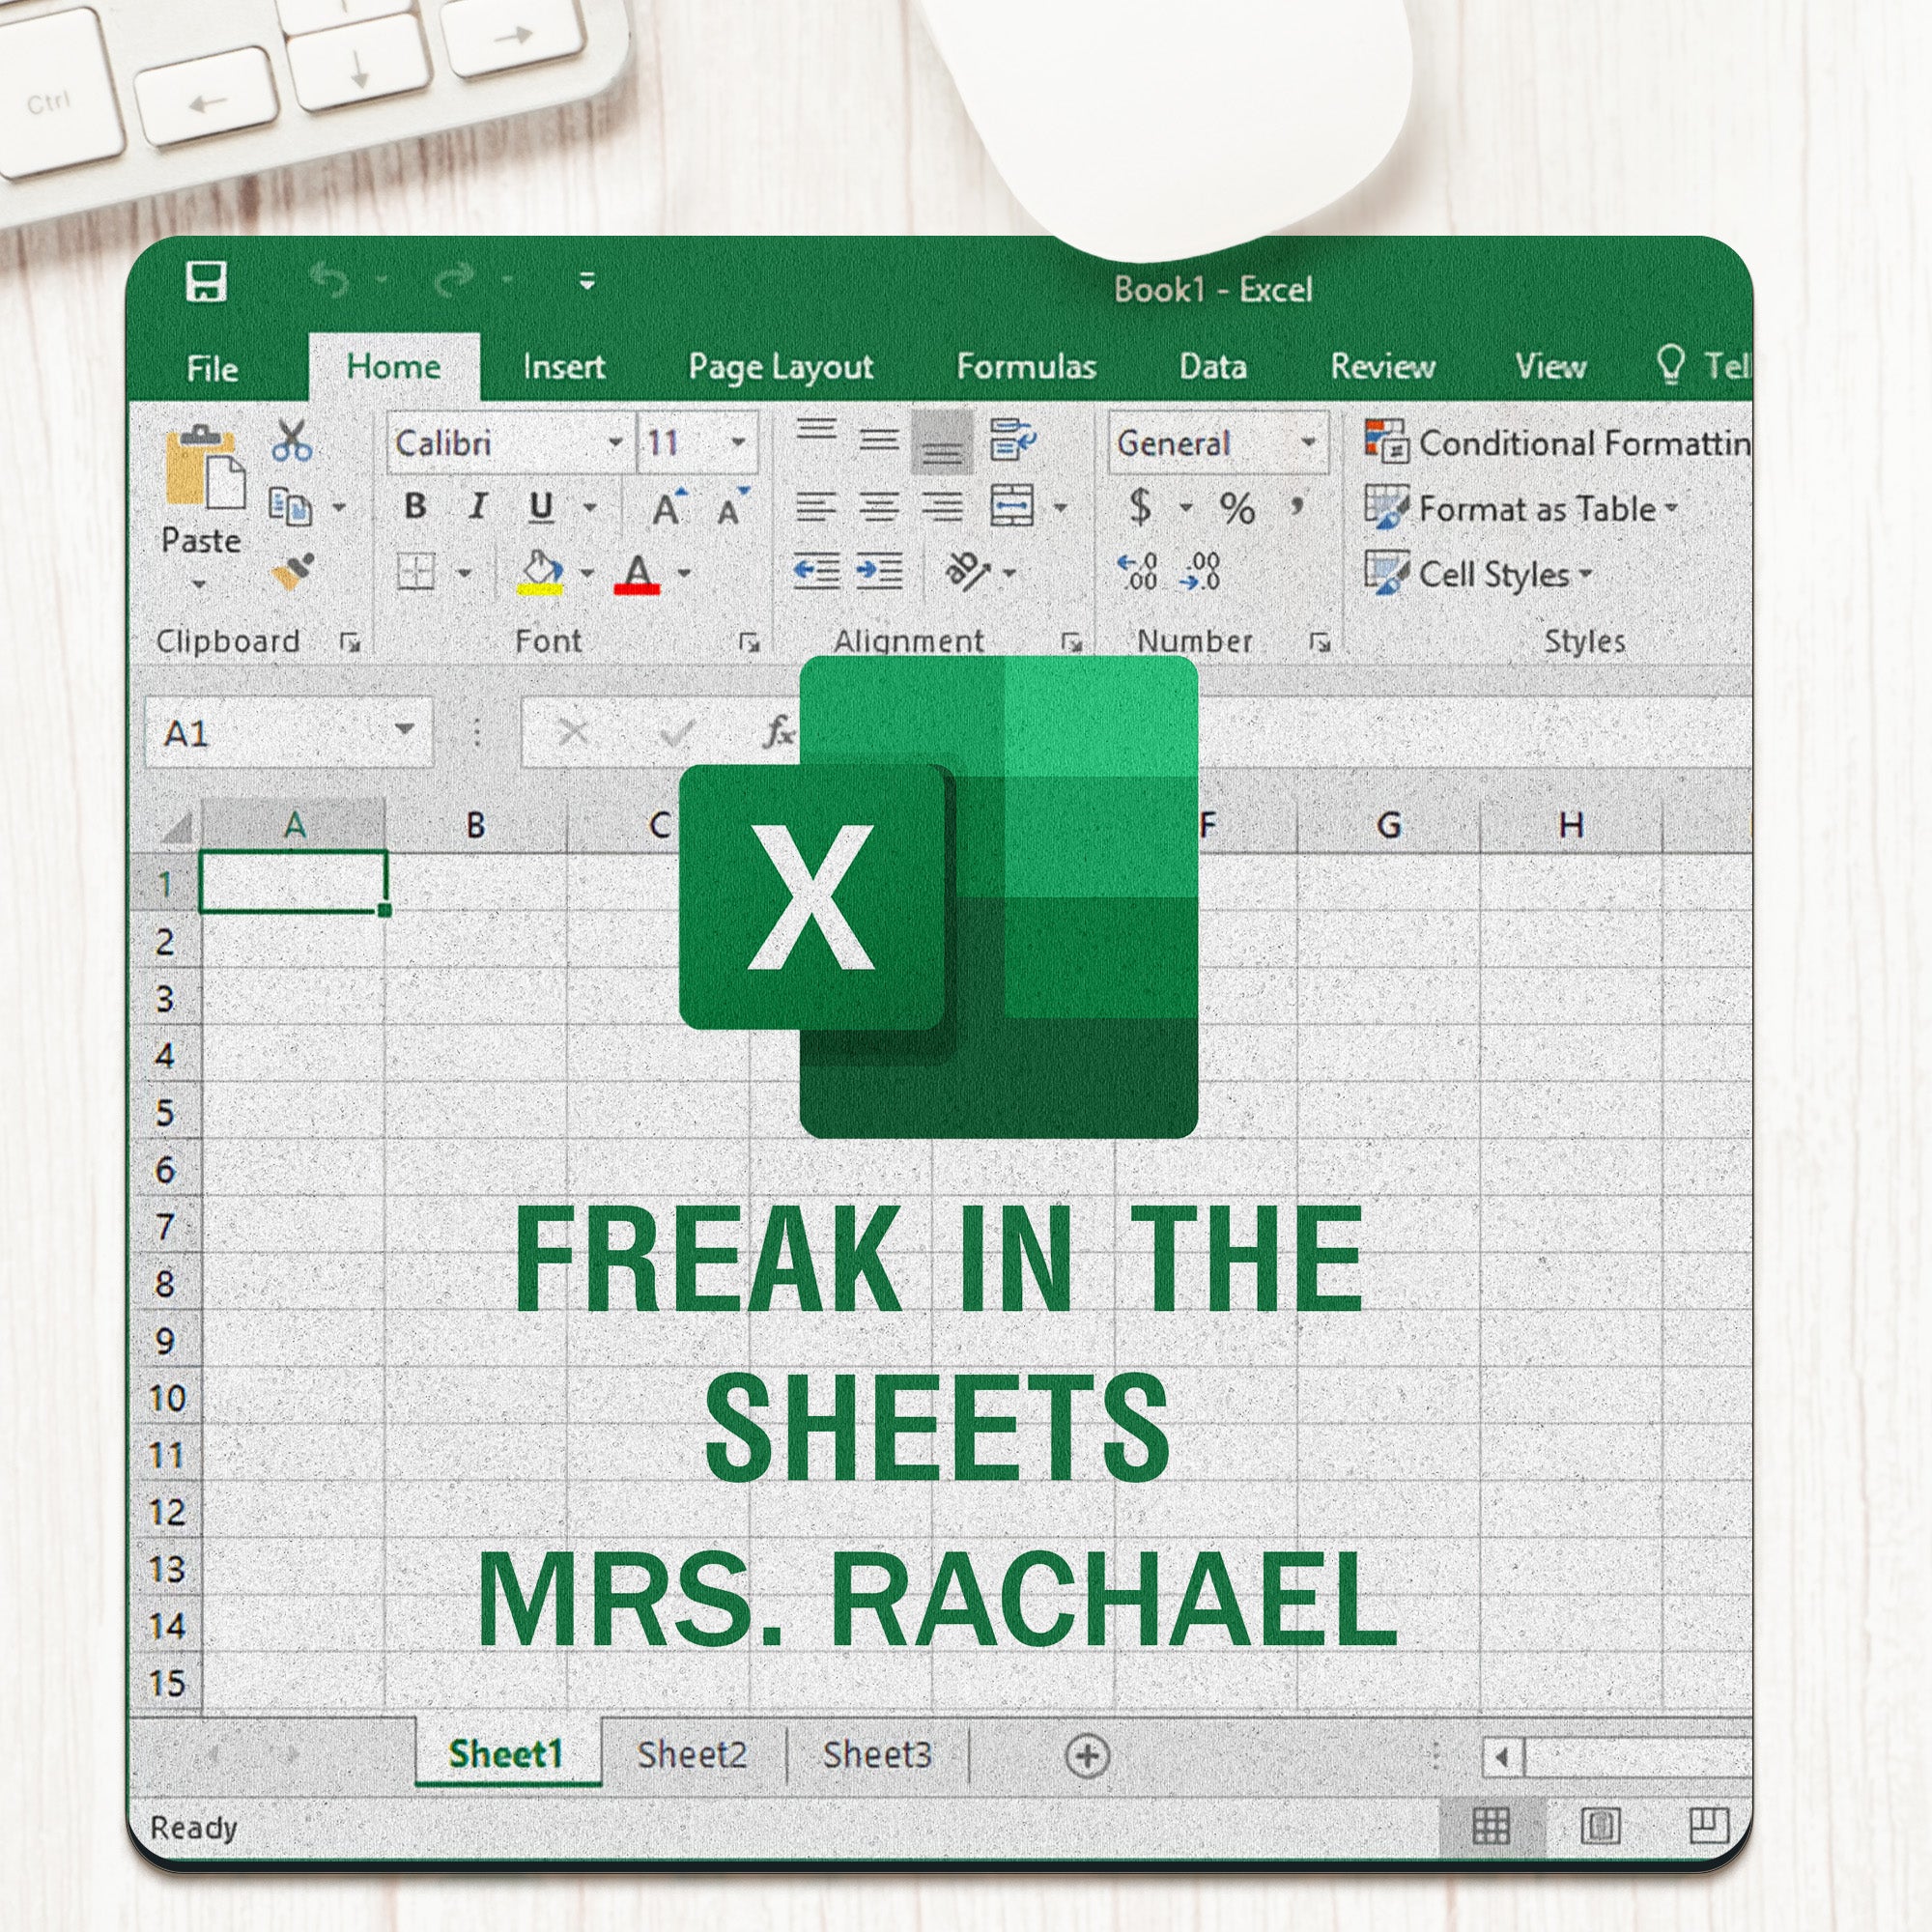Open the File tab
This screenshot has width=1932, height=1932.
[212, 369]
